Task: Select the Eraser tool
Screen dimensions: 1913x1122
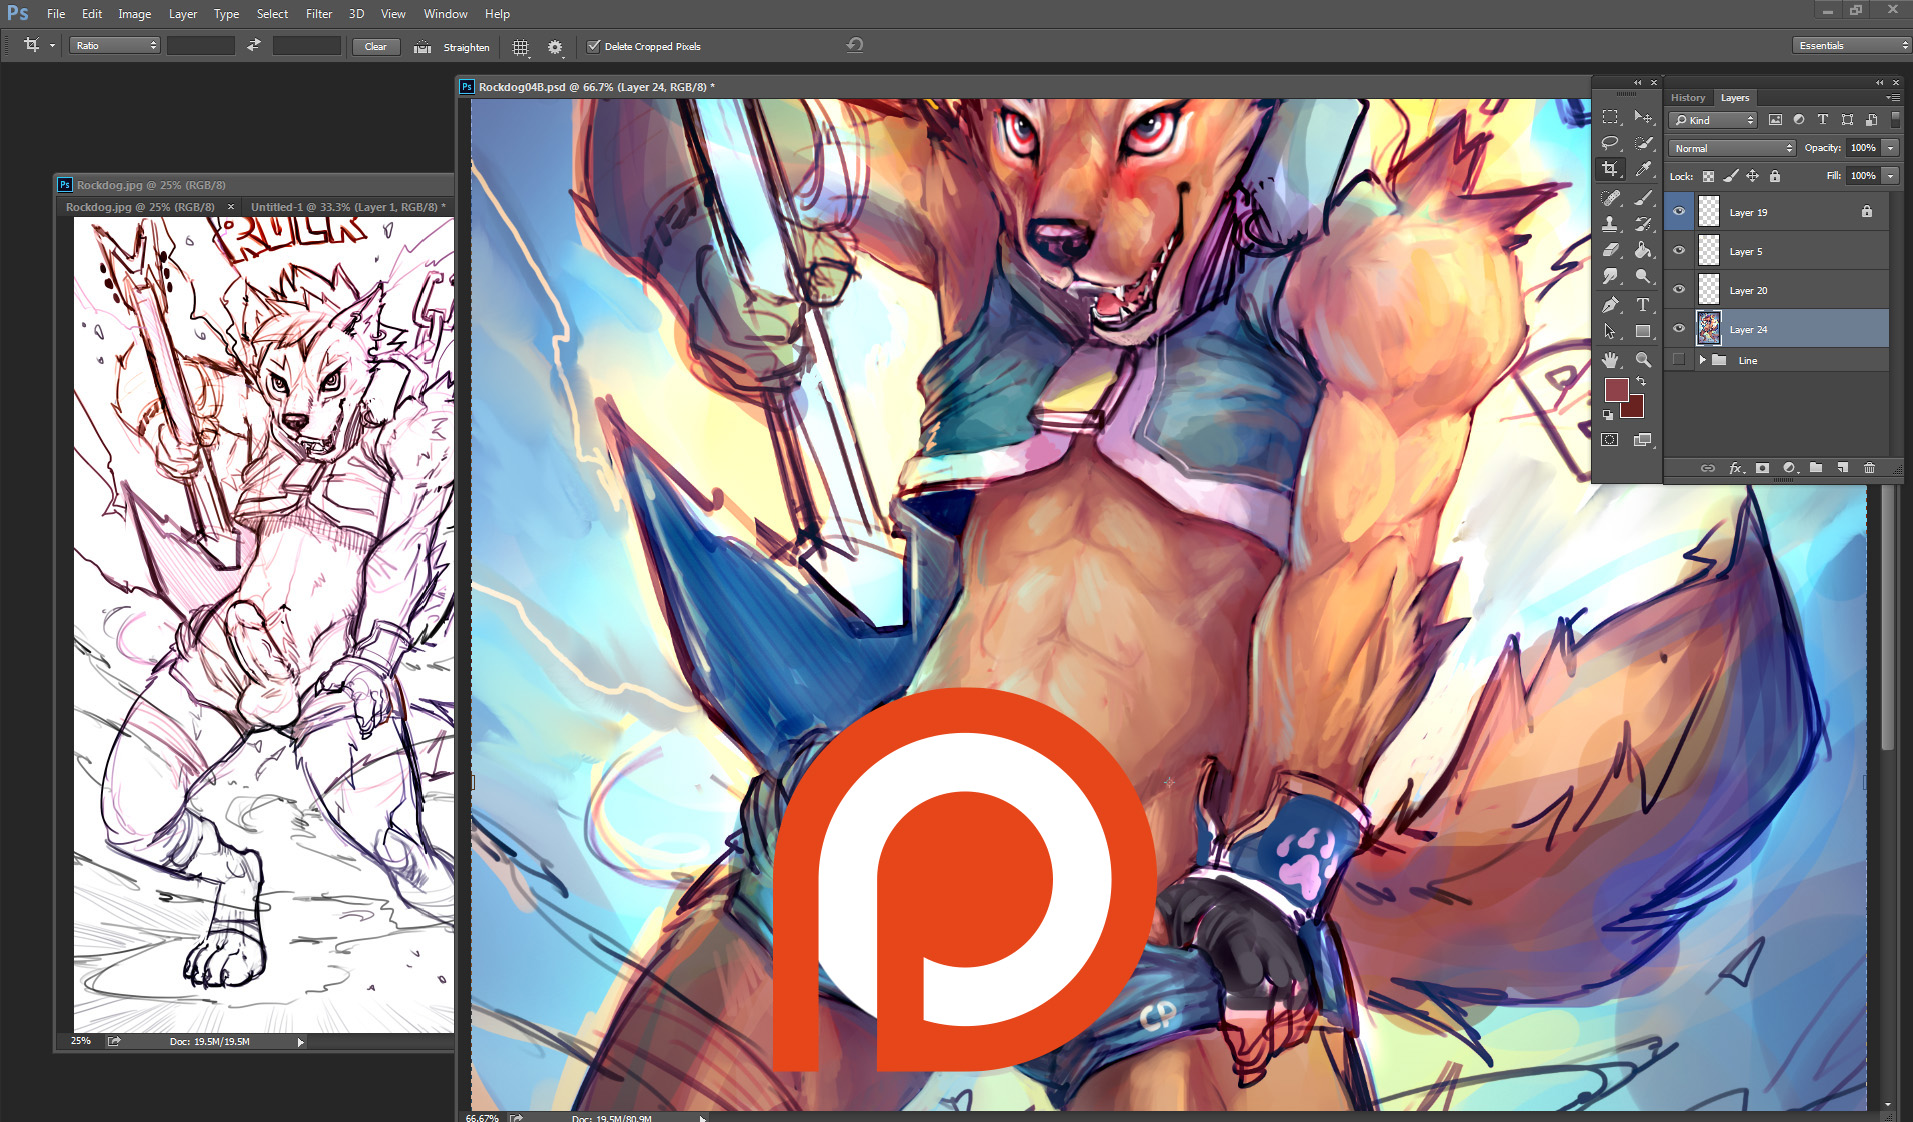Action: click(x=1610, y=250)
